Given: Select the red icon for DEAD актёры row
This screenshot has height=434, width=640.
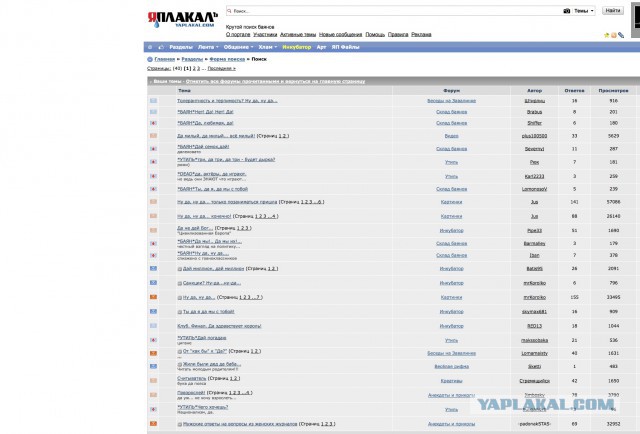Looking at the screenshot, I should click(153, 176).
